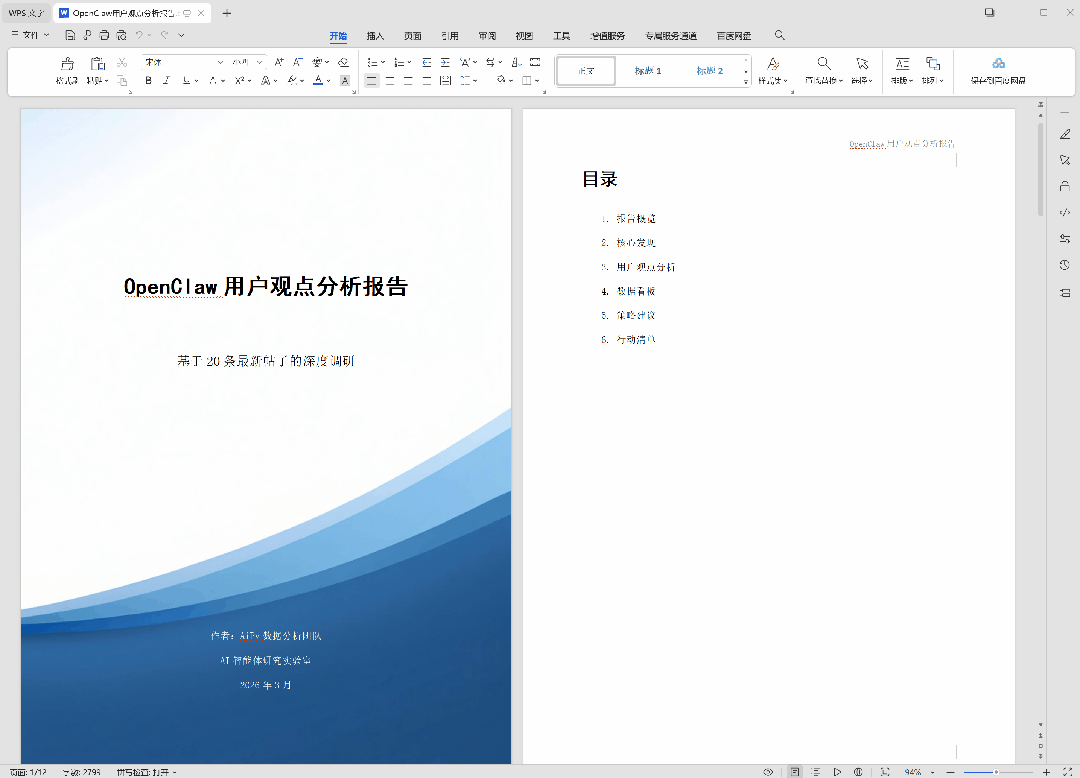This screenshot has height=778, width=1080.
Task: Decrease paragraph indent
Action: tap(427, 62)
